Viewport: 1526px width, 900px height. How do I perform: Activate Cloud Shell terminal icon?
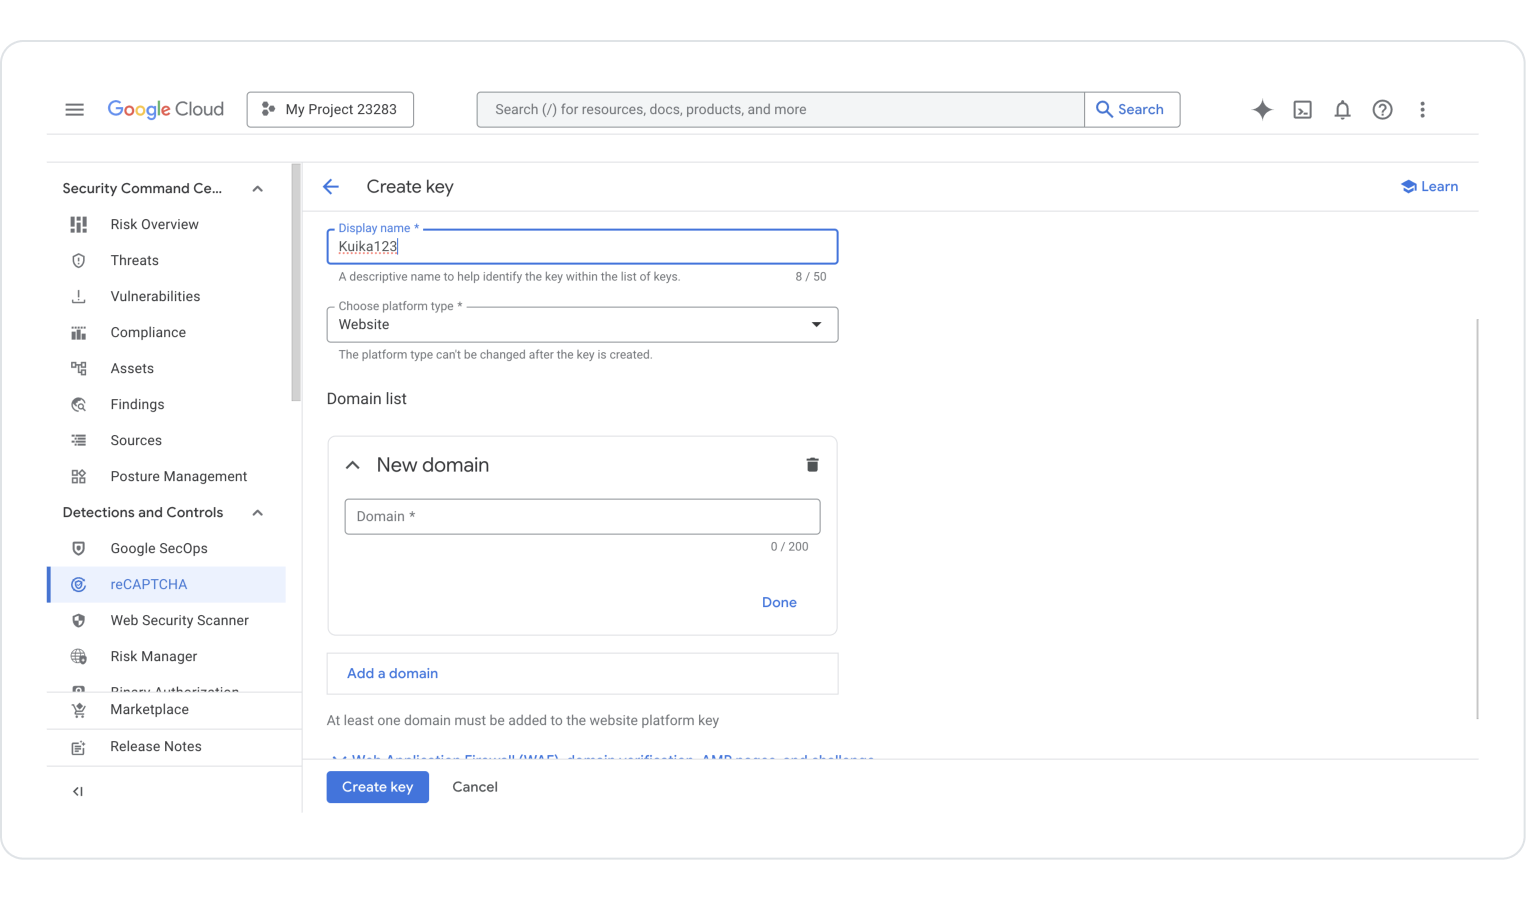1302,110
